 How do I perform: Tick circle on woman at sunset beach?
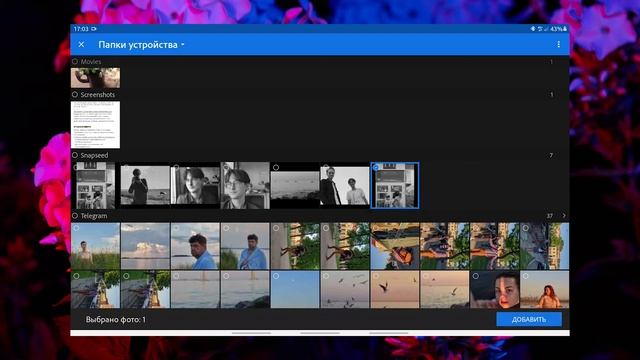click(525, 276)
